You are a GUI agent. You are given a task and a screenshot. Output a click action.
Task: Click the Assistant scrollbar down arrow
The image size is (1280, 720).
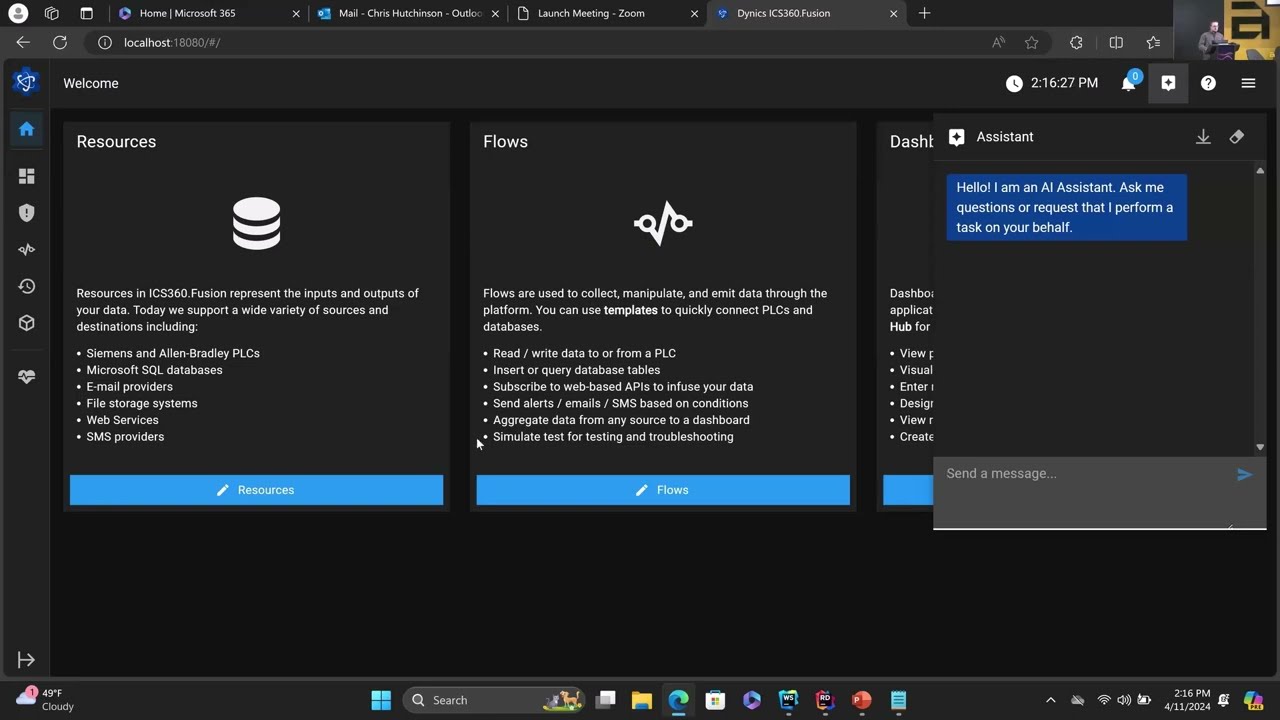pos(1260,447)
